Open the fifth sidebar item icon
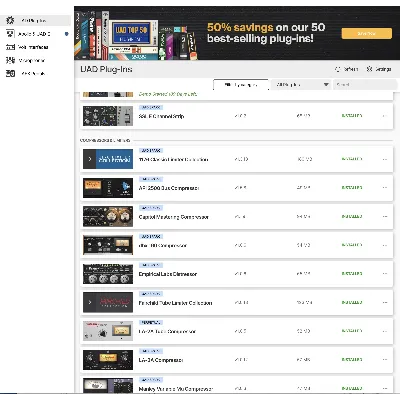400x400 pixels. coord(10,73)
